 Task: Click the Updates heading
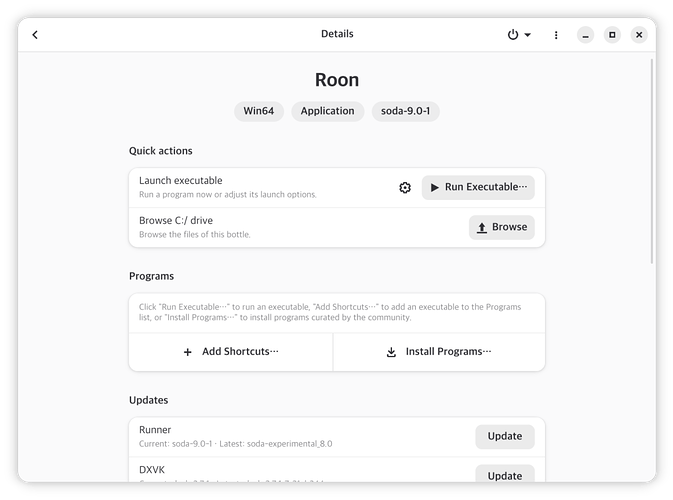pos(149,400)
